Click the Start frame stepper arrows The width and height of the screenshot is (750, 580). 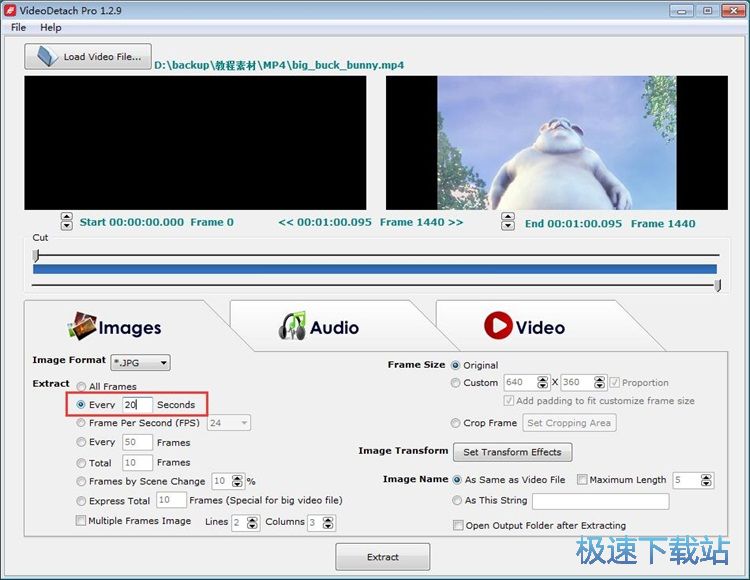(x=66, y=221)
